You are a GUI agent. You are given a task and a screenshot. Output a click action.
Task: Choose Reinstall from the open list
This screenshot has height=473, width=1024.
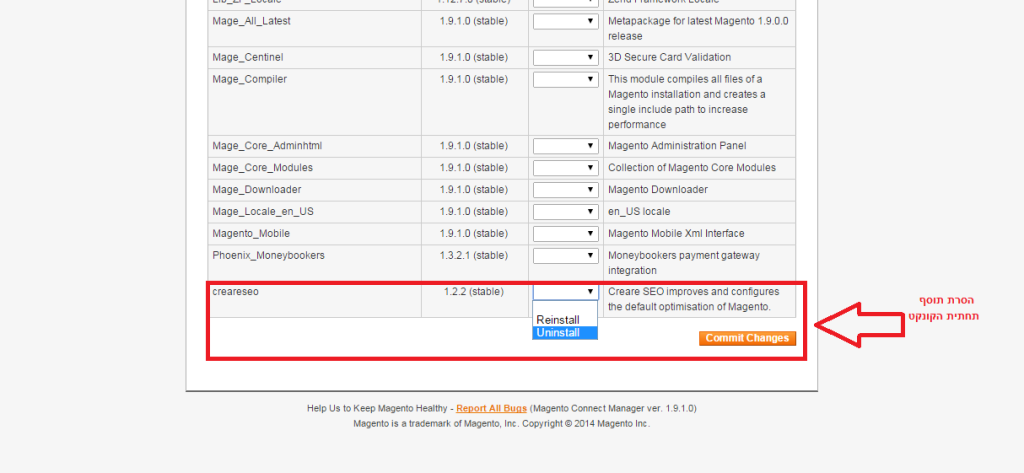pos(565,320)
